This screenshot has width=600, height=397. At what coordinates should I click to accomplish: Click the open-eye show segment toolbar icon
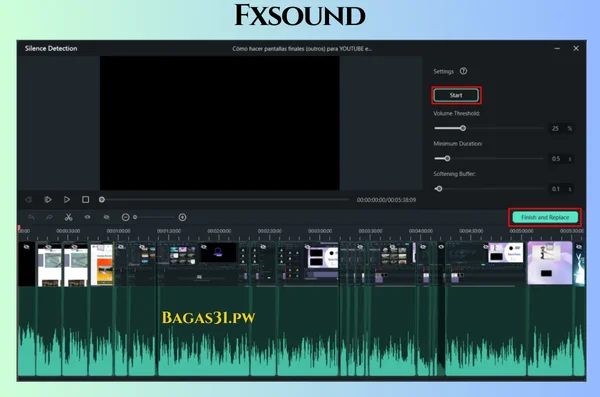[x=87, y=217]
